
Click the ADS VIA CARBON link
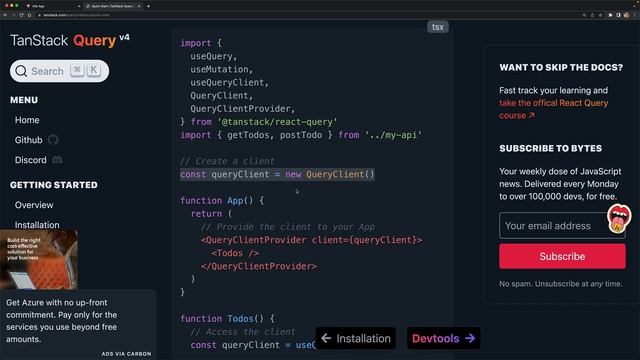coord(126,354)
